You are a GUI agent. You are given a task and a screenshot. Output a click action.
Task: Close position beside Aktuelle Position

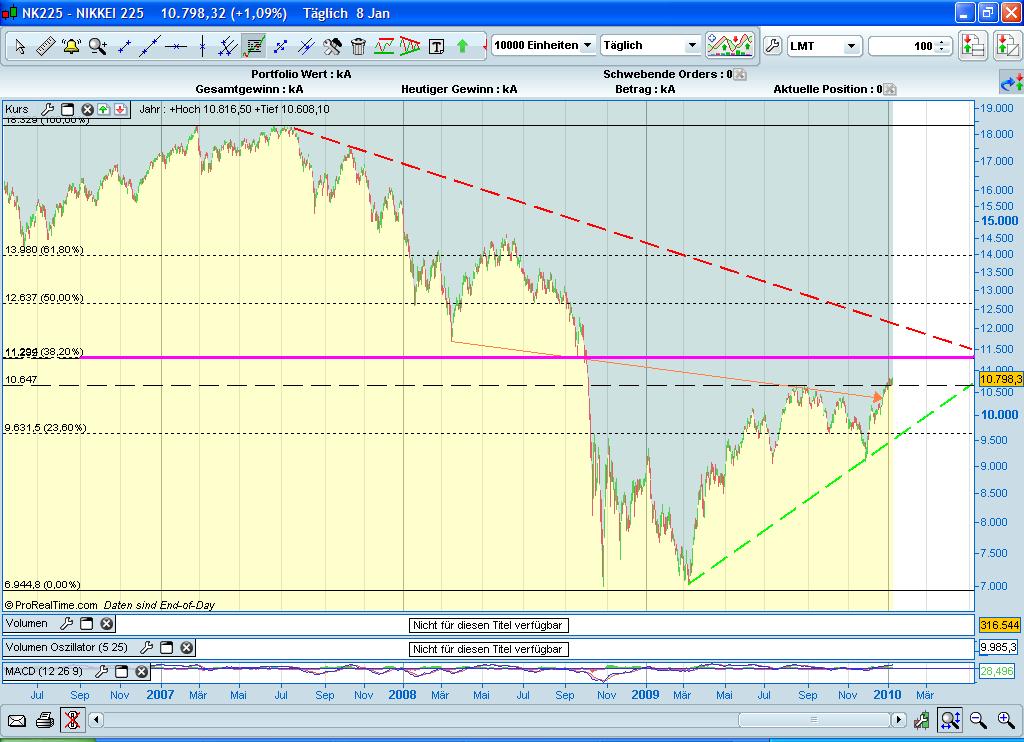coord(889,89)
